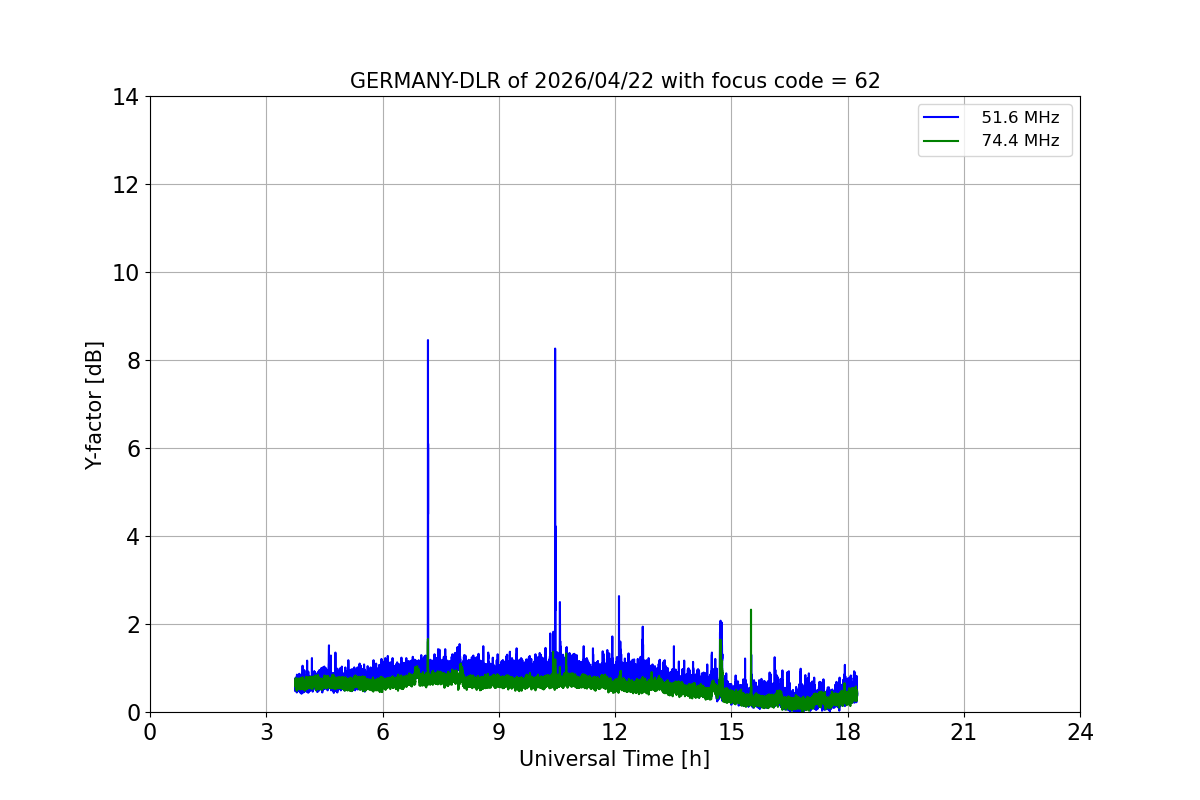The width and height of the screenshot is (1200, 800).
Task: Click x-axis tick label 18
Action: (848, 732)
